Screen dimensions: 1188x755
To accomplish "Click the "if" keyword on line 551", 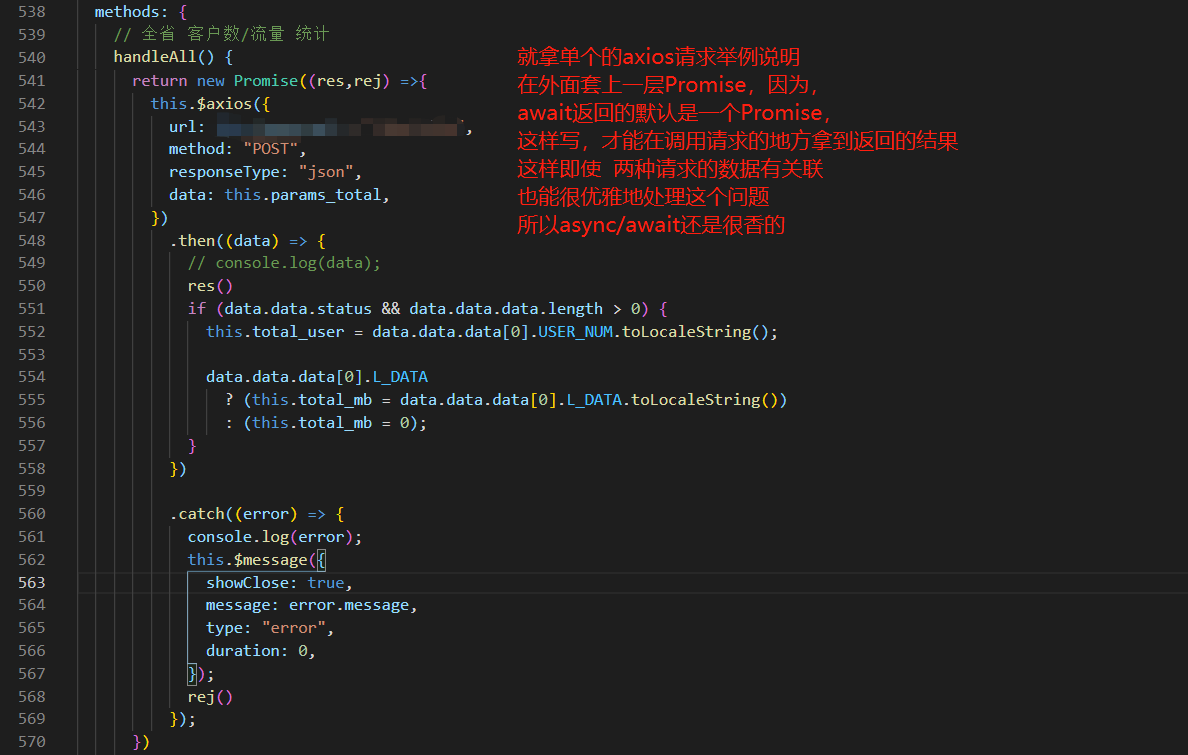I will click(x=197, y=309).
